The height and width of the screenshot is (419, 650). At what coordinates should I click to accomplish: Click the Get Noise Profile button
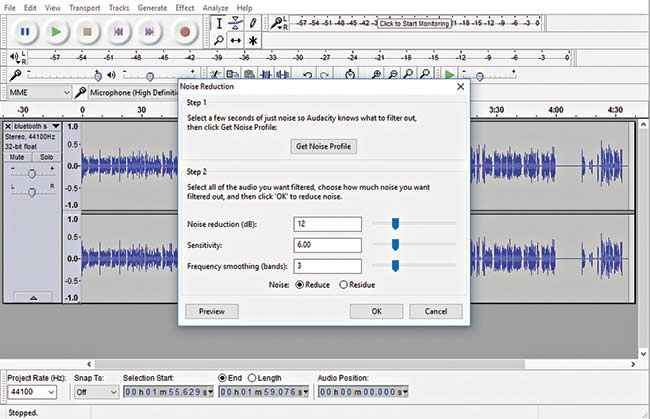323,146
